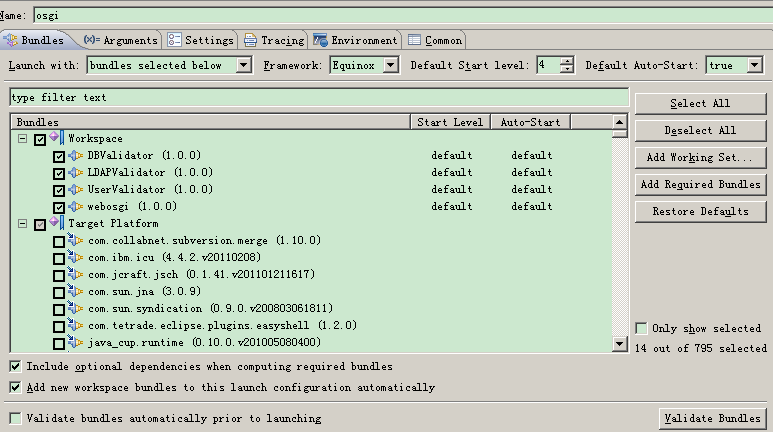Click the Default Start level field
Screen dimensions: 773x432
click(x=549, y=65)
